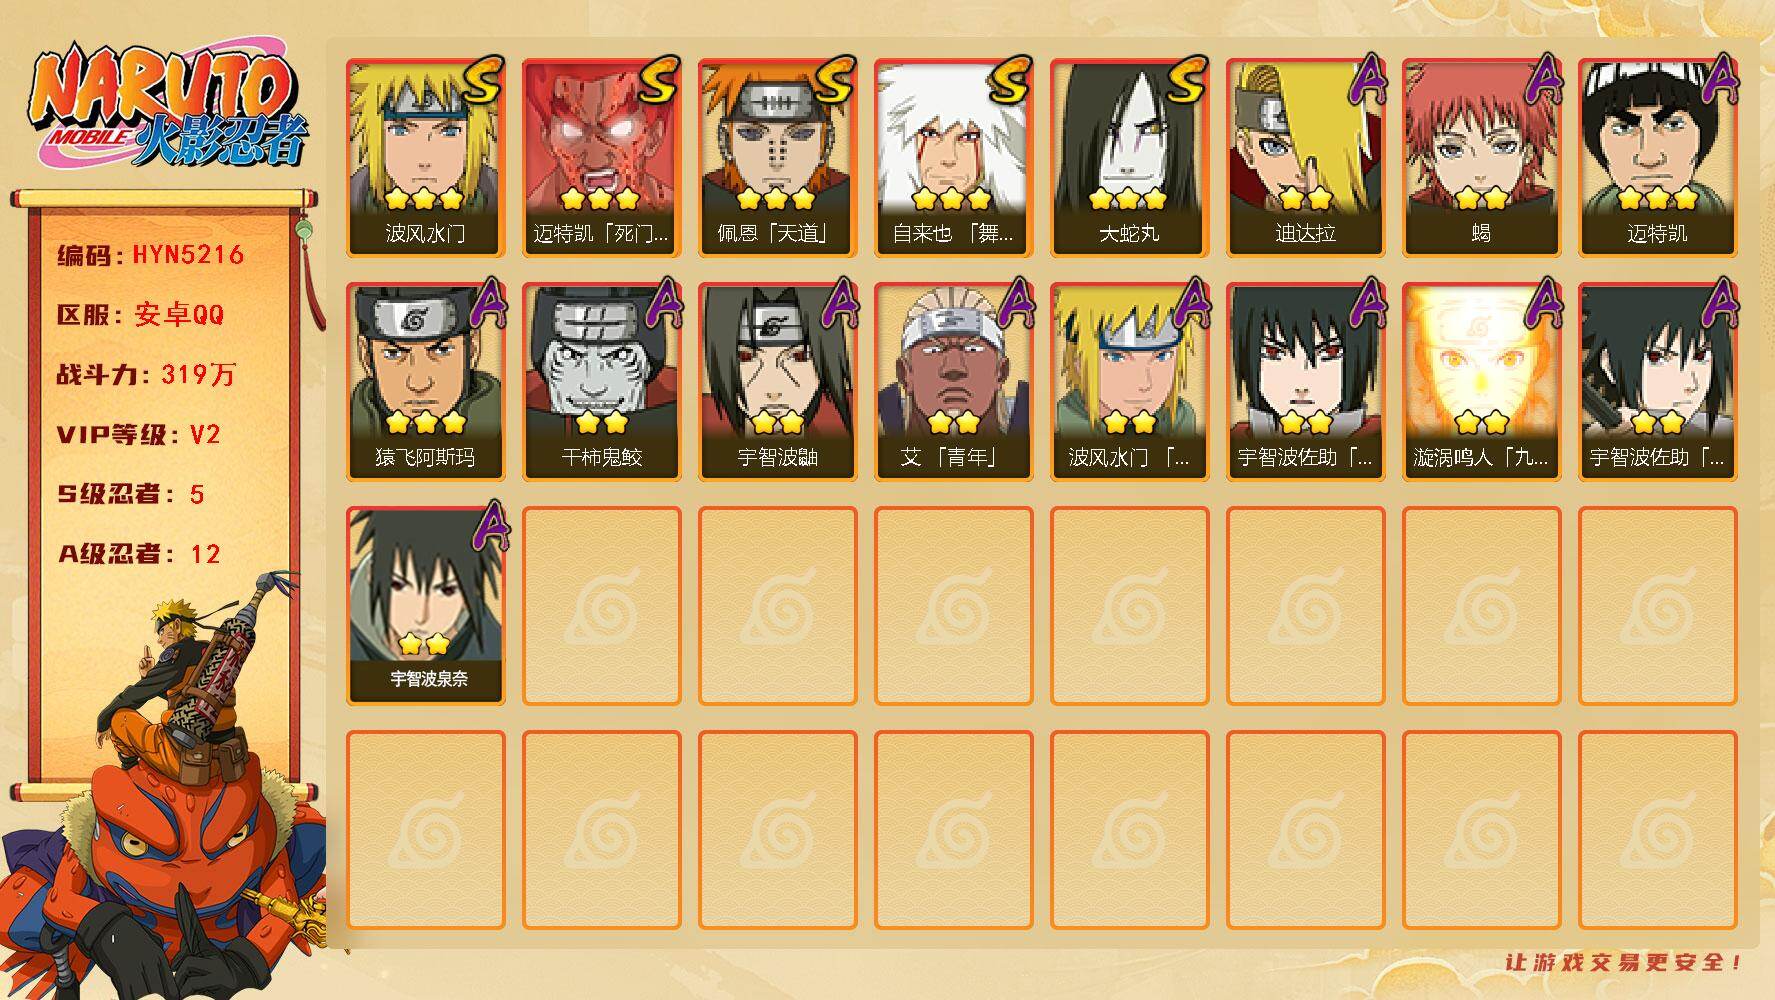Viewport: 1775px width, 1000px height.
Task: Click the 战斗力 319万 stat line
Action: pos(146,375)
